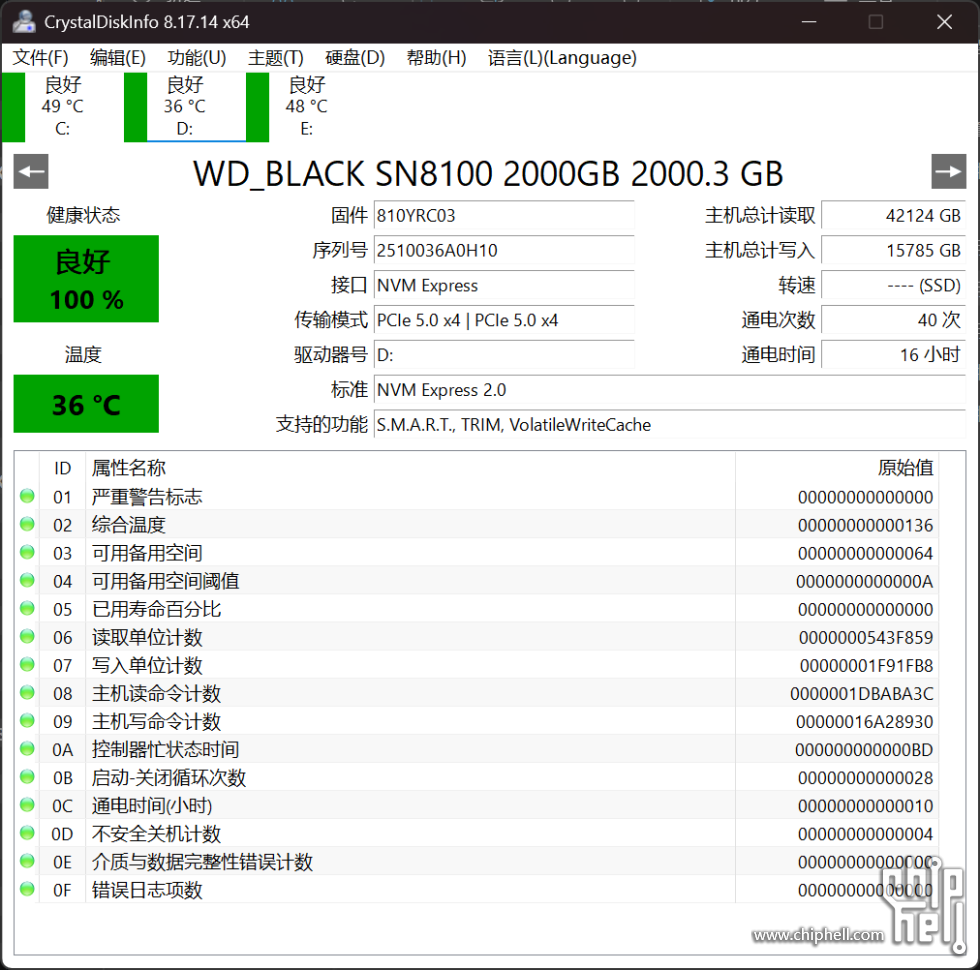Image resolution: width=980 pixels, height=970 pixels.
Task: Open the 主题(T) menu
Action: click(276, 58)
